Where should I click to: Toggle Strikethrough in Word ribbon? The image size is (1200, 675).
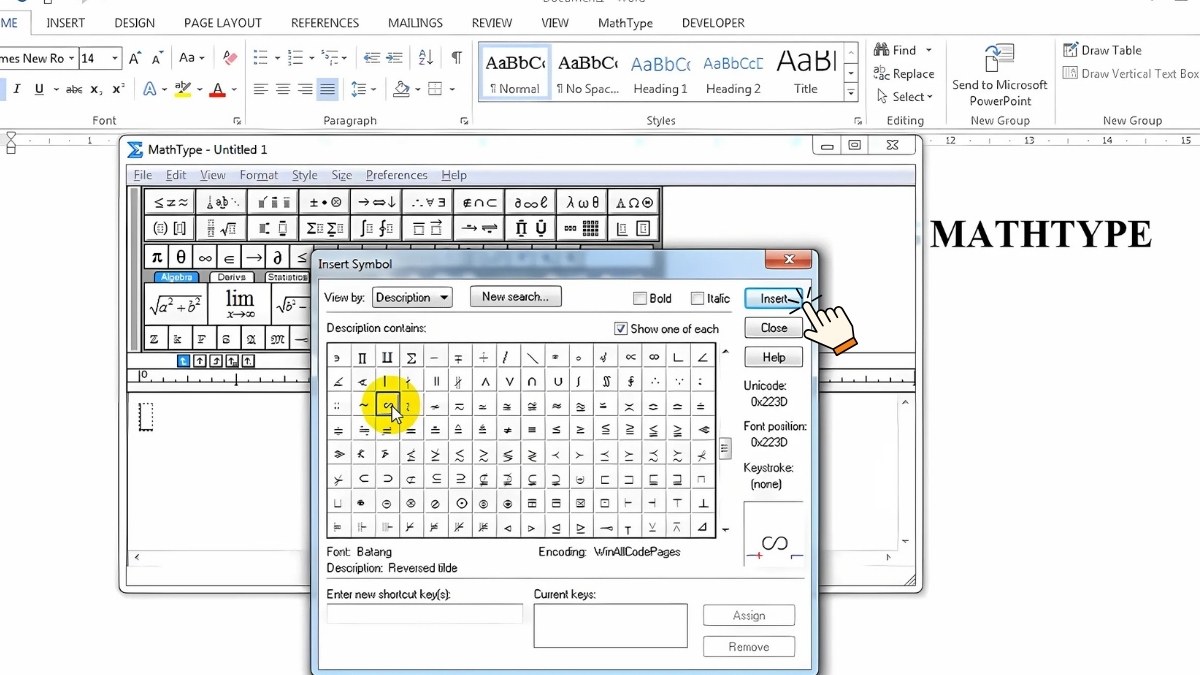coord(74,89)
